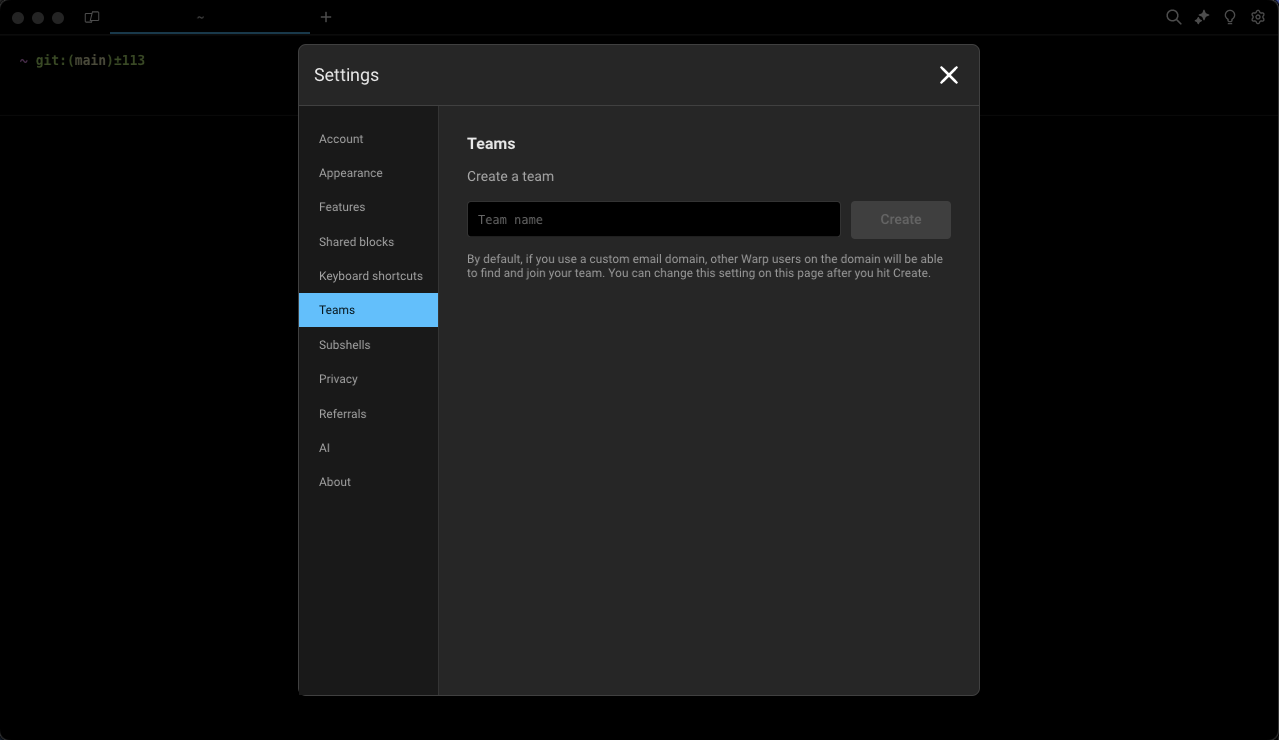The width and height of the screenshot is (1279, 740).
Task: Switch to Appearance settings
Action: coord(351,173)
